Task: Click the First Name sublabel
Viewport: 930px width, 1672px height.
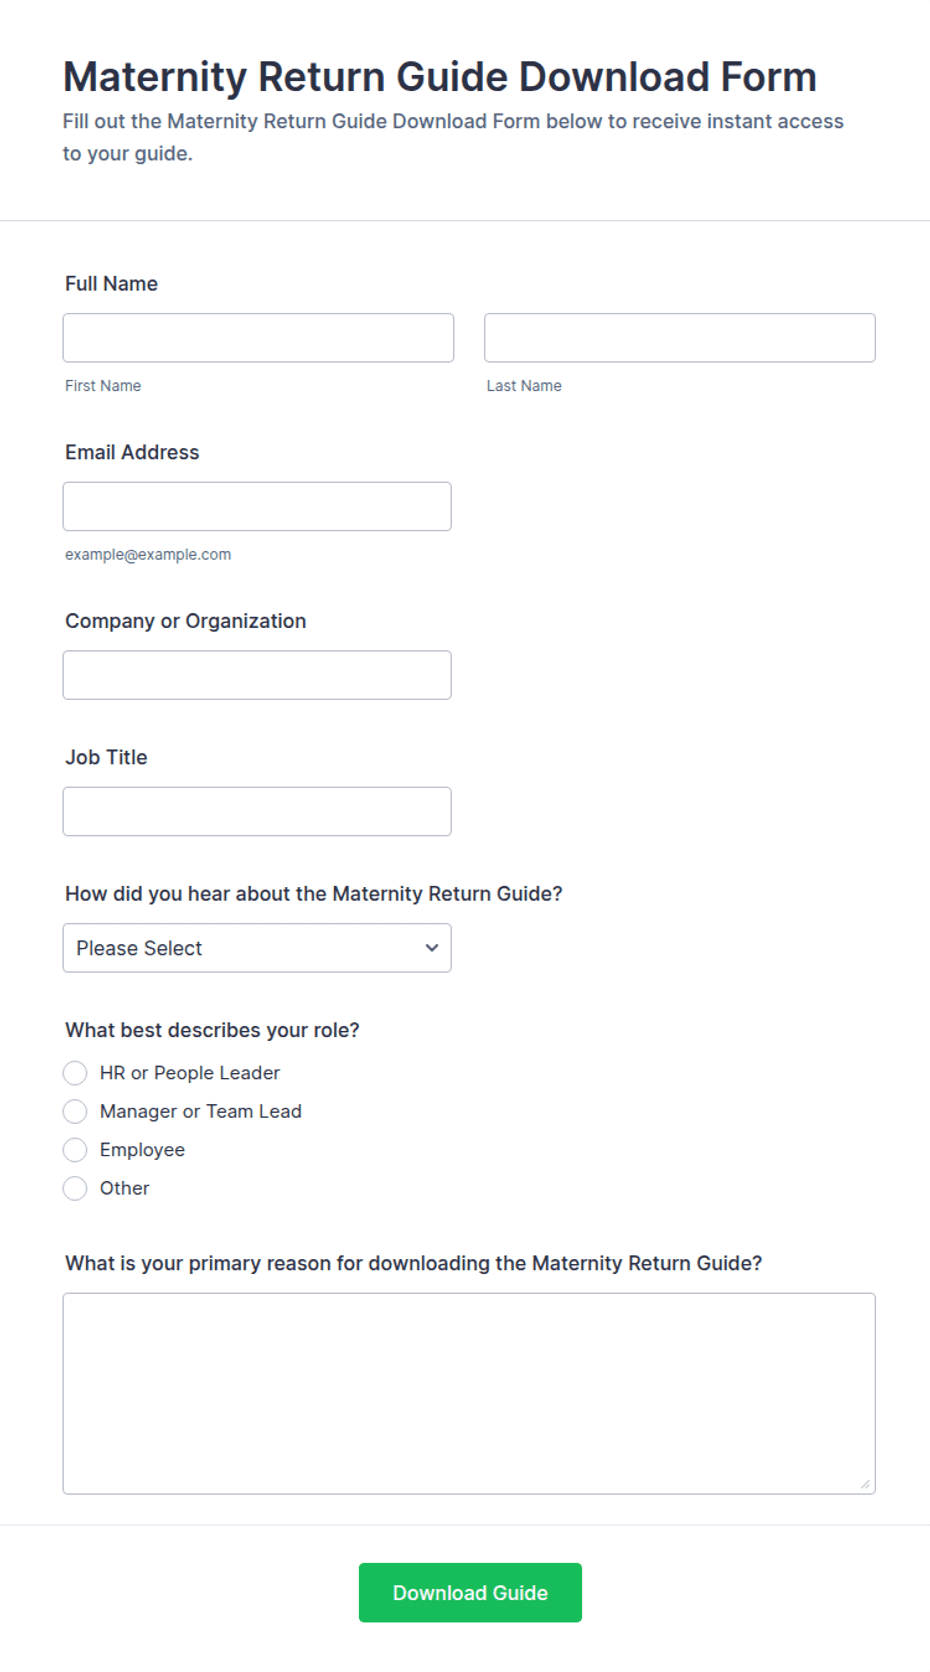Action: point(103,386)
